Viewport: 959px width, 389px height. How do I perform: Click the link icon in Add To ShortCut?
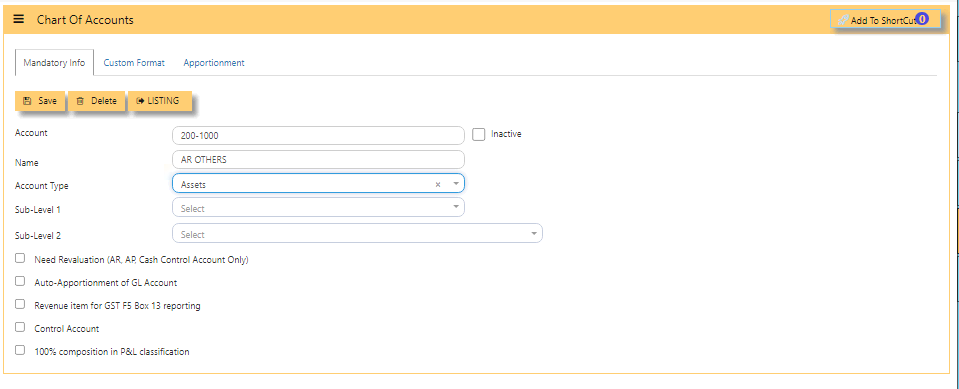pyautogui.click(x=843, y=20)
